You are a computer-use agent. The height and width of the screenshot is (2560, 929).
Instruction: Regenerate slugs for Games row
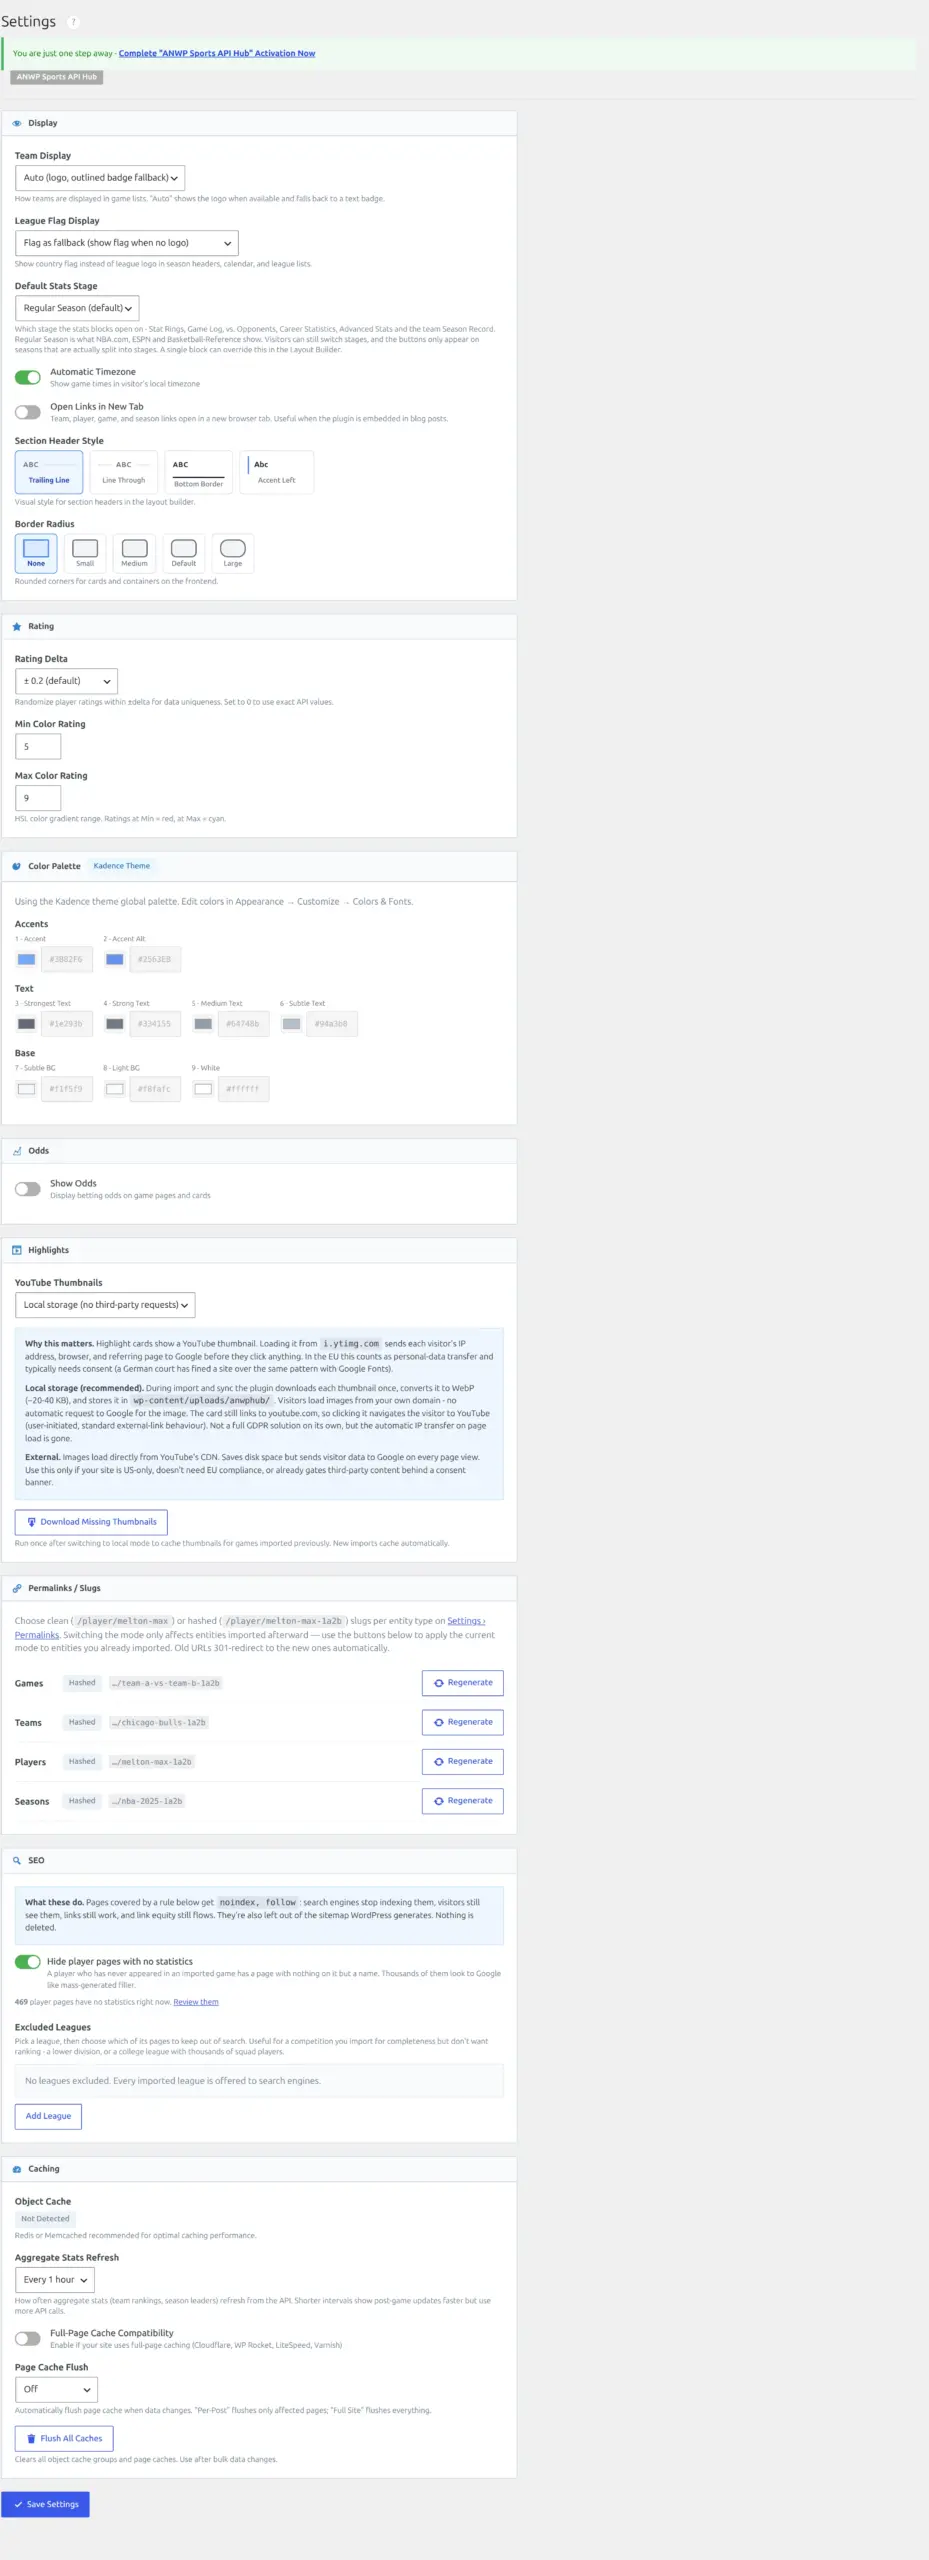(x=463, y=1683)
